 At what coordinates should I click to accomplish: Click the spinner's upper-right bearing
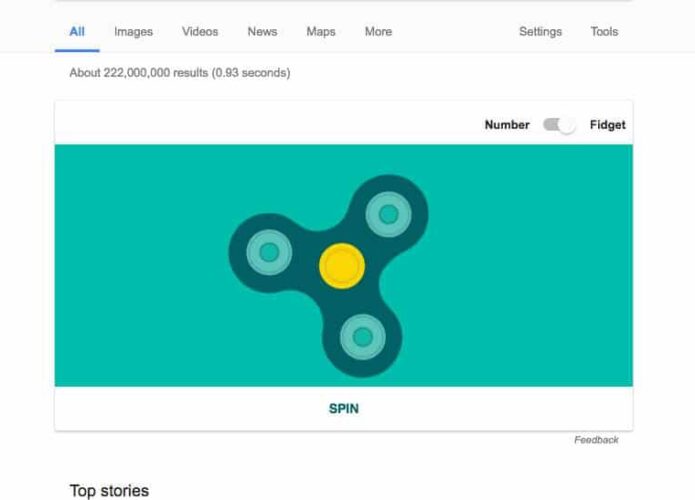pyautogui.click(x=389, y=214)
